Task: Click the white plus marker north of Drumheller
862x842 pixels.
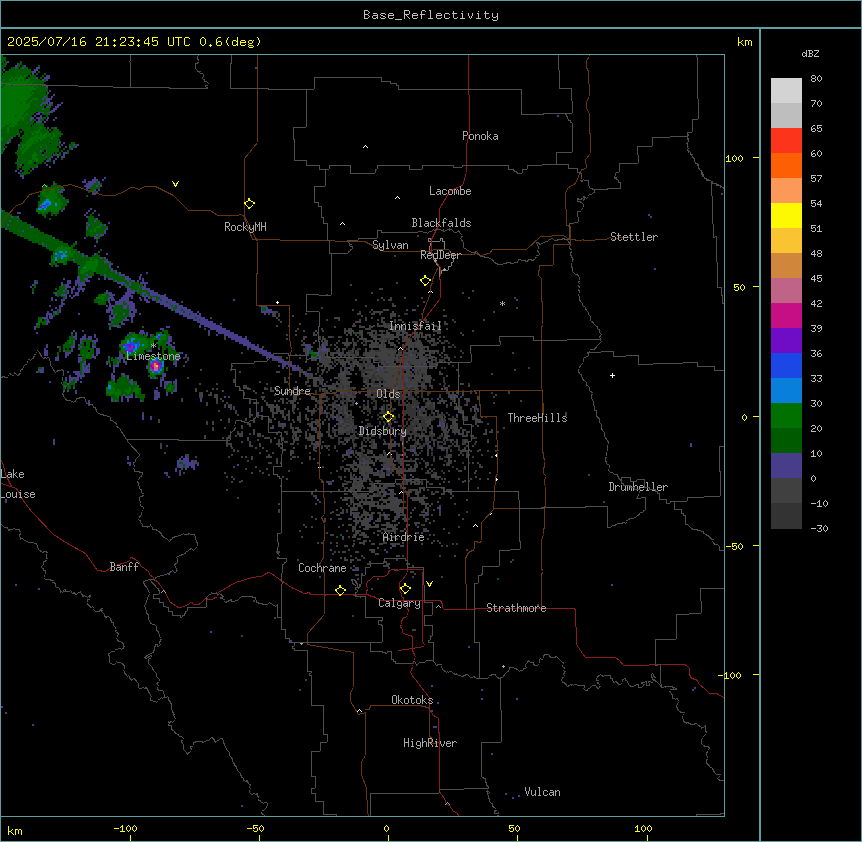Action: click(x=612, y=375)
